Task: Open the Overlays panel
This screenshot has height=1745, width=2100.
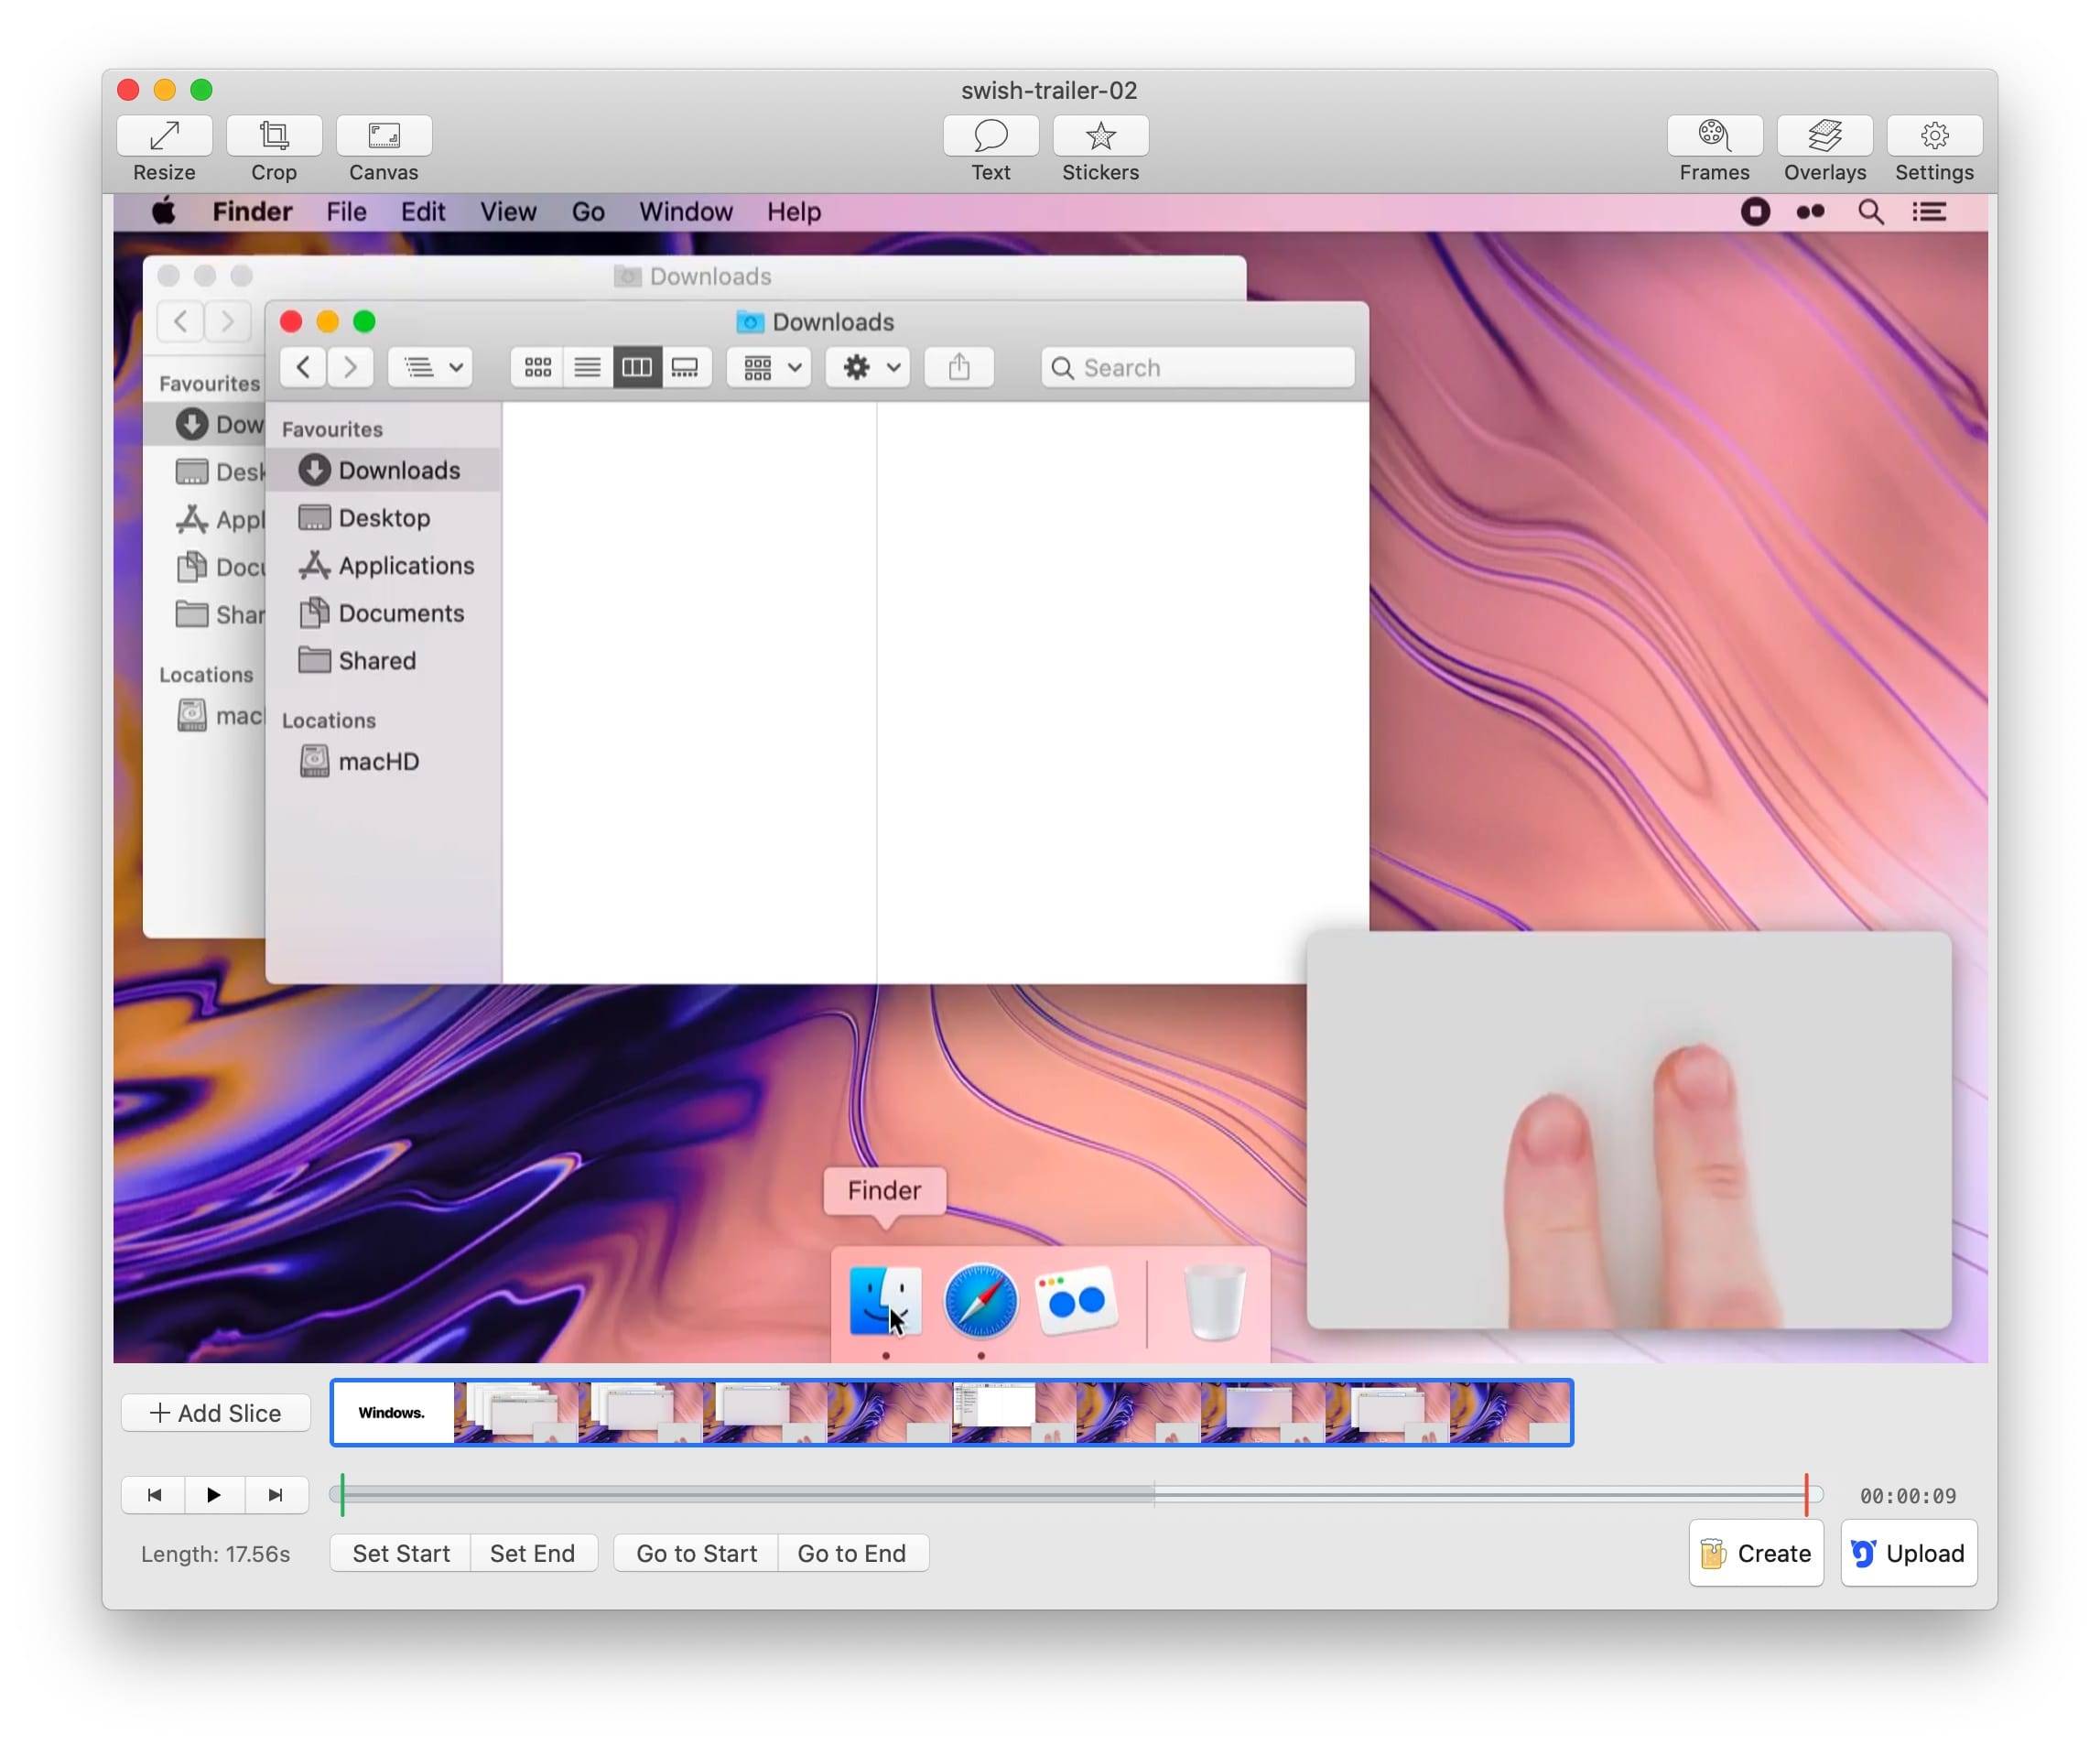Action: click(1824, 136)
